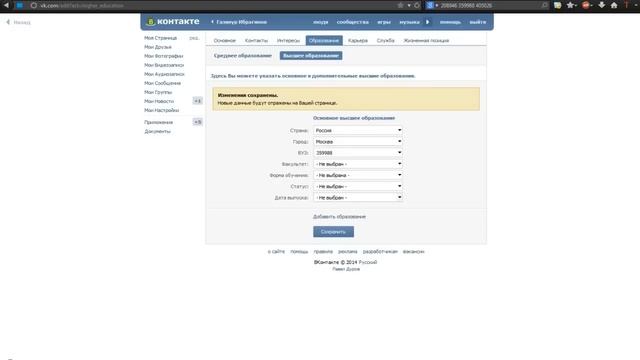Open люди in the top navigation

(x=320, y=22)
